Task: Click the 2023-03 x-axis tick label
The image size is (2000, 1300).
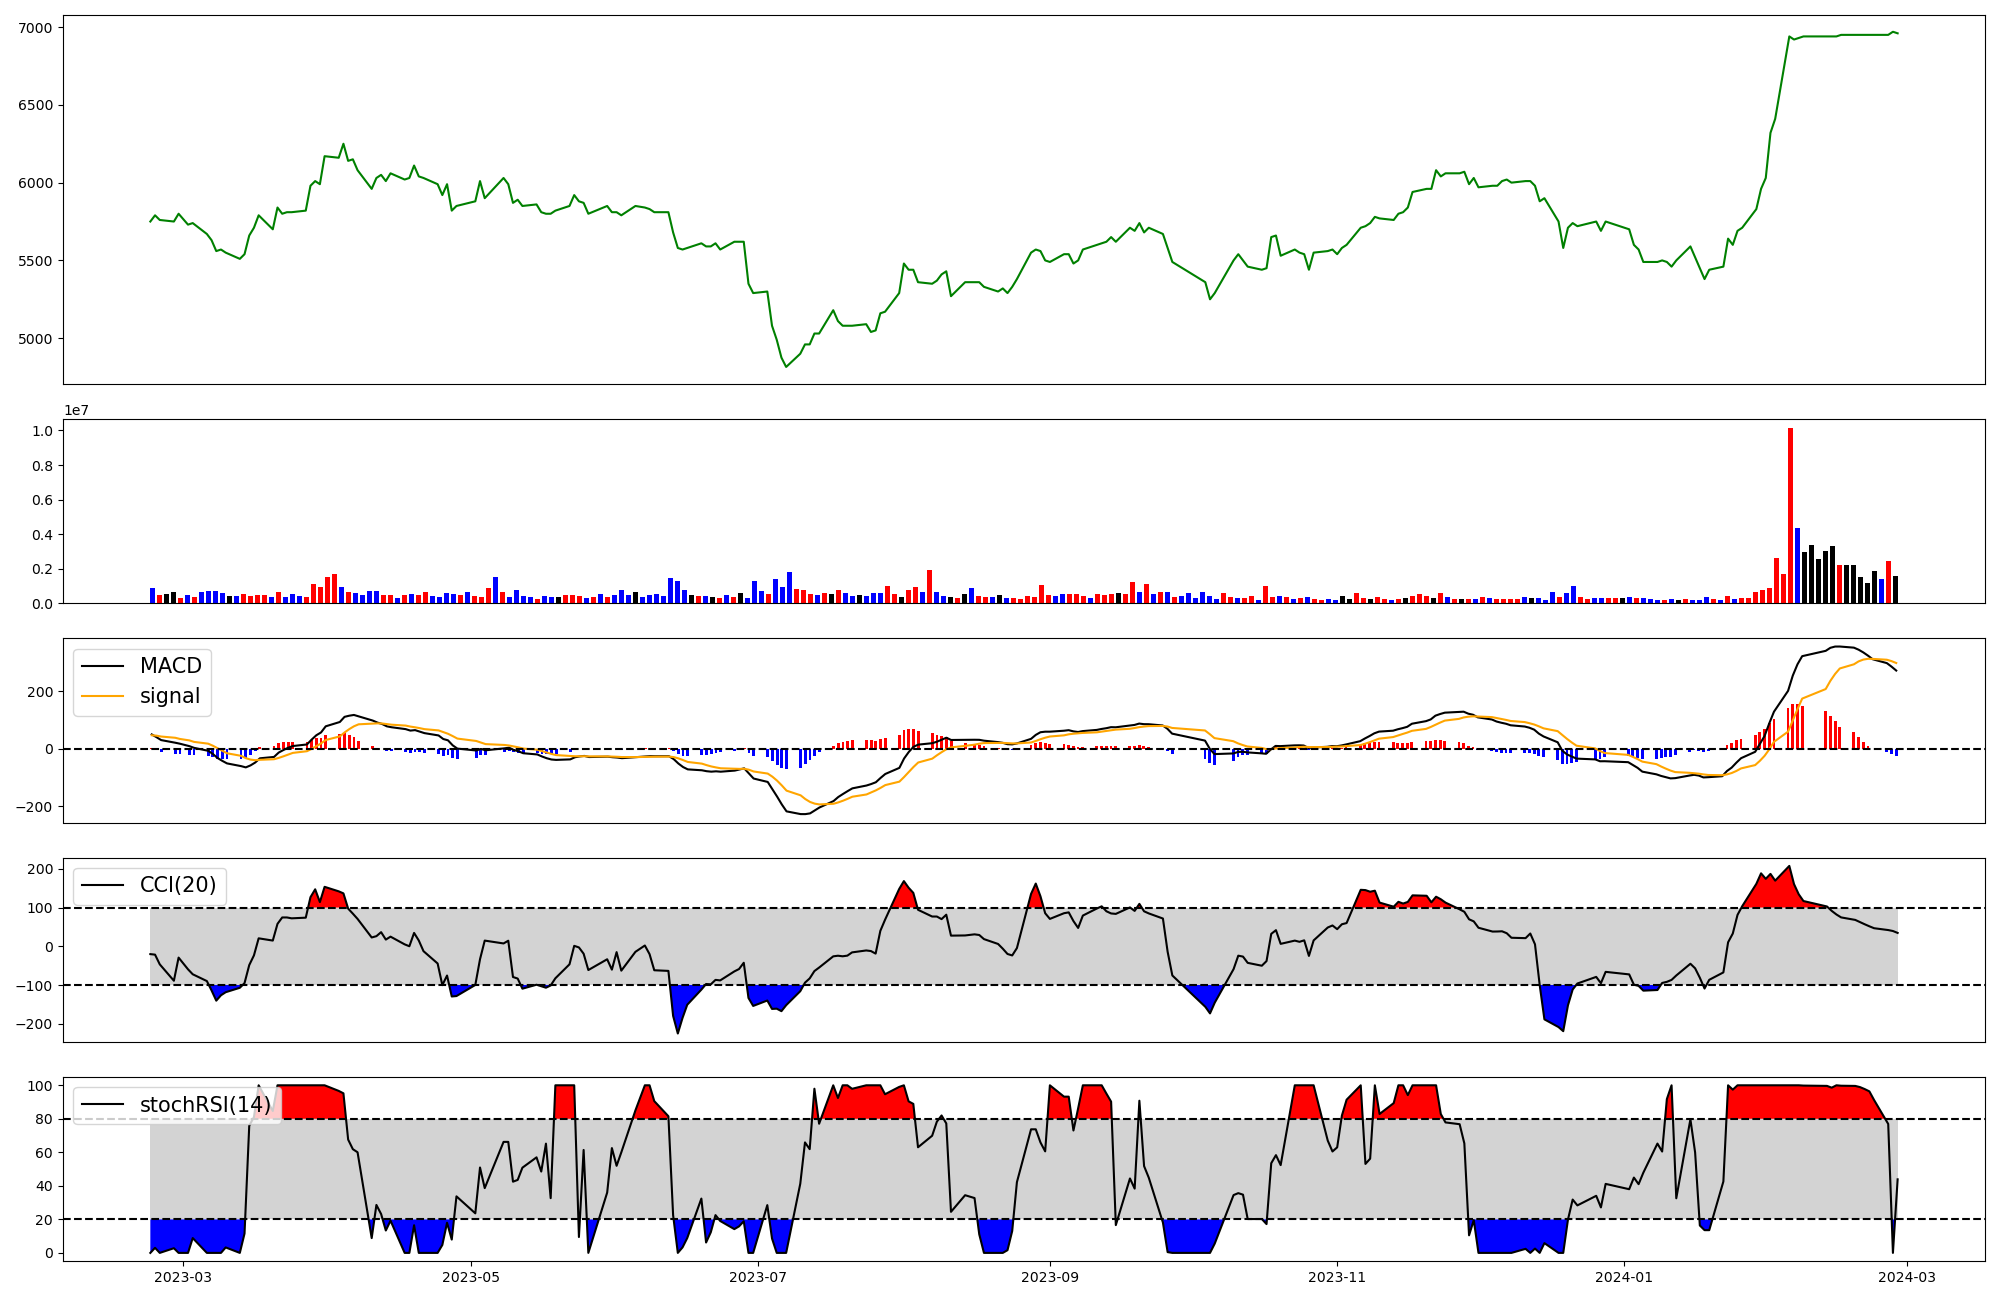Action: [184, 1277]
